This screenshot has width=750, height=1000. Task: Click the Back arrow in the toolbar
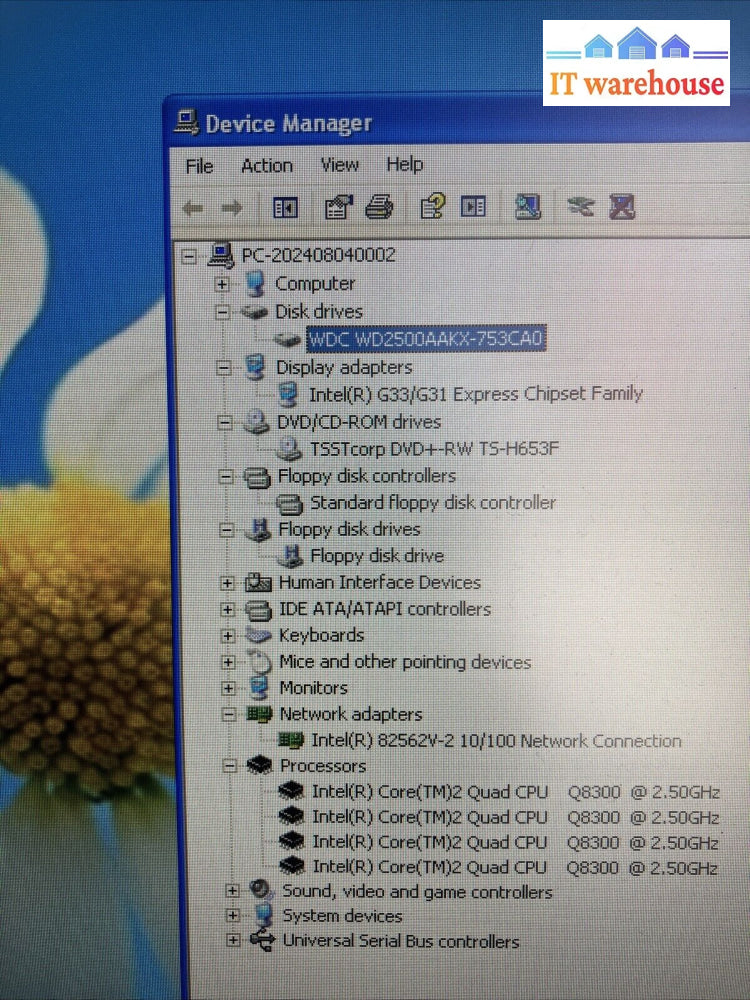[194, 208]
